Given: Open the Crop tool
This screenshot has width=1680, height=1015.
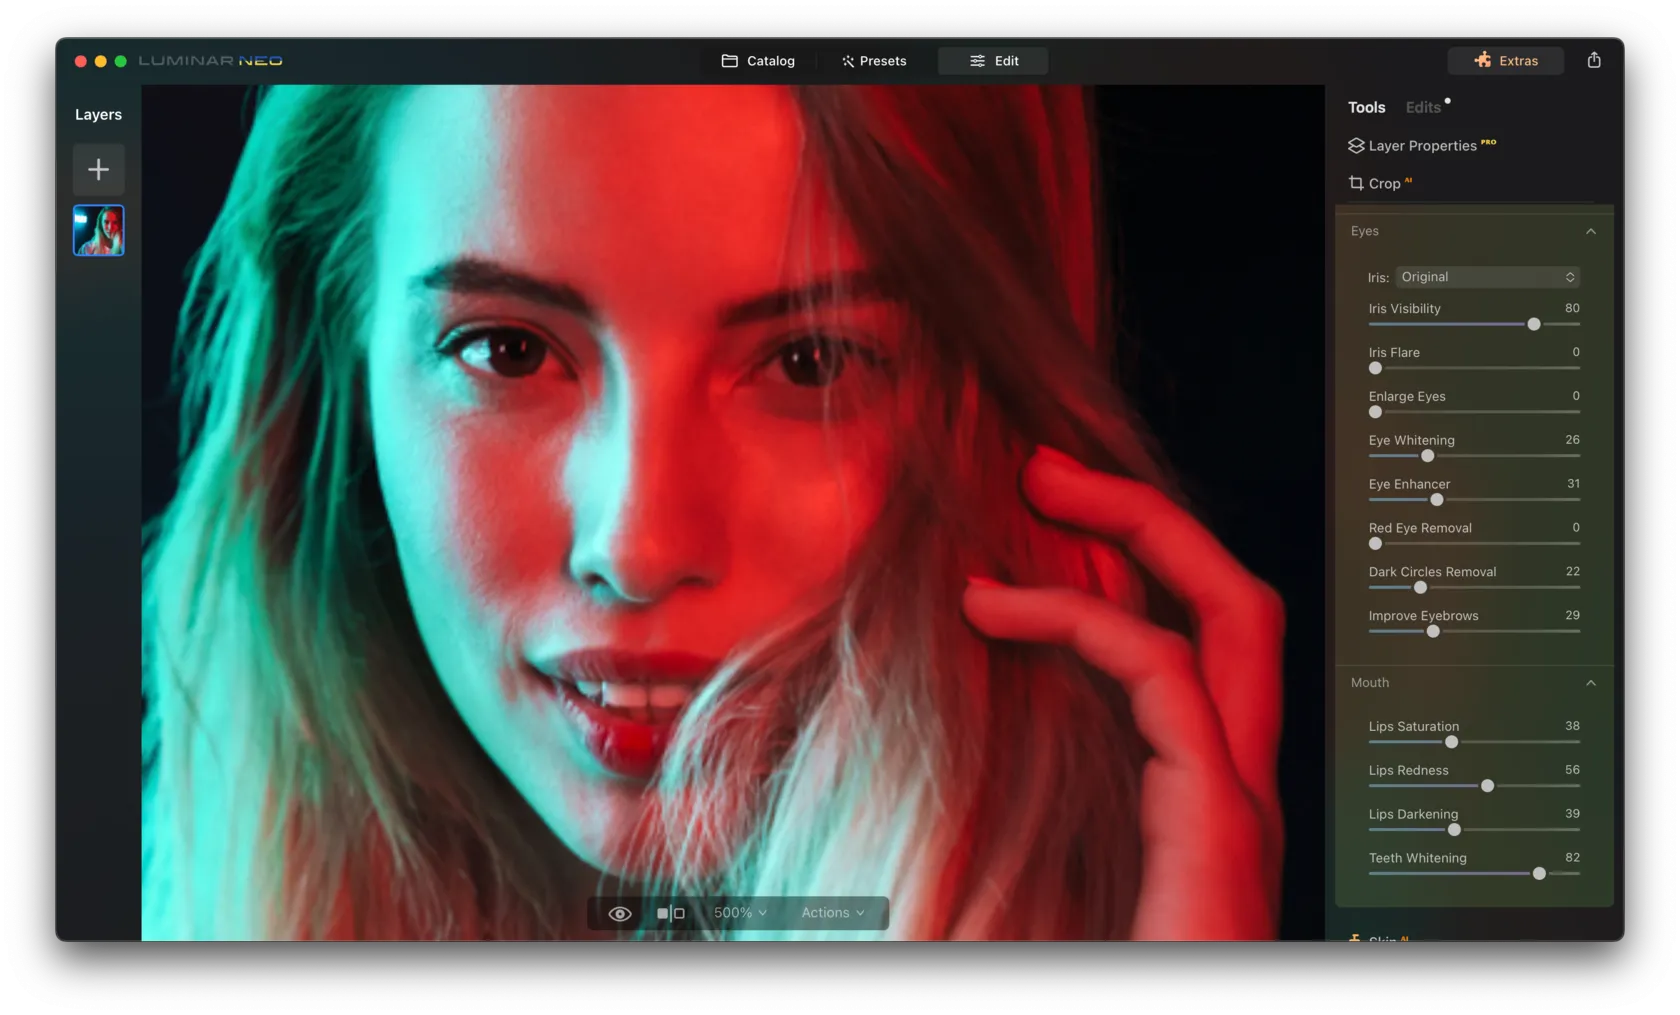Looking at the screenshot, I should 1383,183.
